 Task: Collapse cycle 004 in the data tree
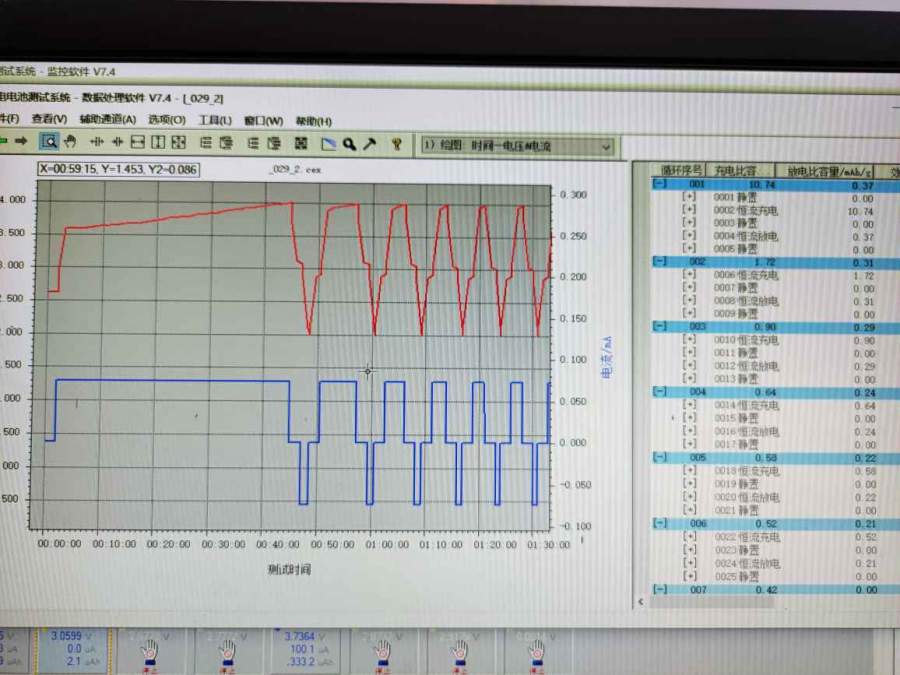(659, 392)
